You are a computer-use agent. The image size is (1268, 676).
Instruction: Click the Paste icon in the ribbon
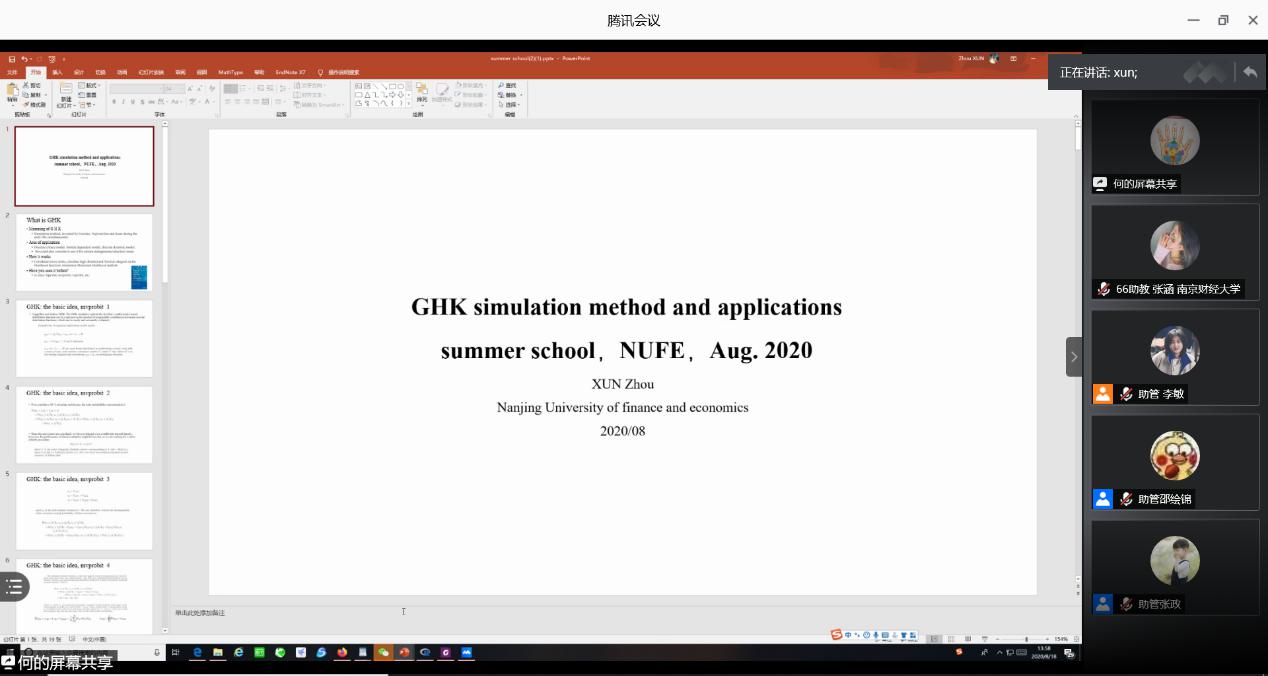pos(13,93)
